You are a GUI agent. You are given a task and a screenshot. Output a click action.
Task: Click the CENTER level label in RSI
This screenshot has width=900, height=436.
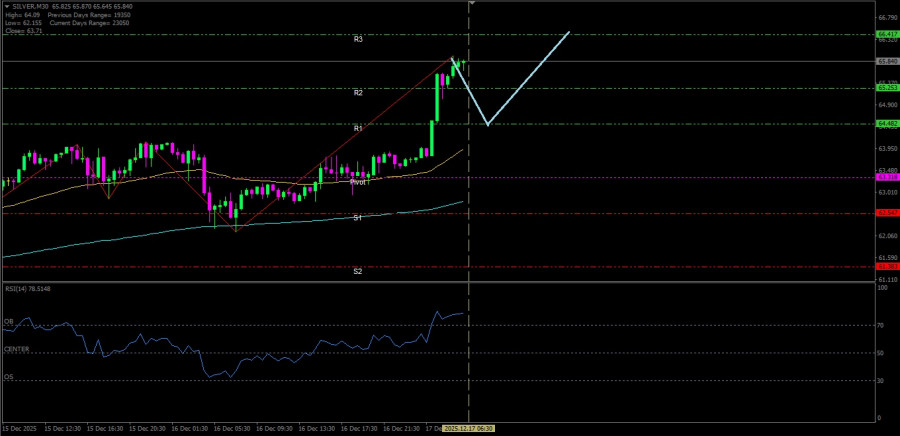(x=17, y=349)
